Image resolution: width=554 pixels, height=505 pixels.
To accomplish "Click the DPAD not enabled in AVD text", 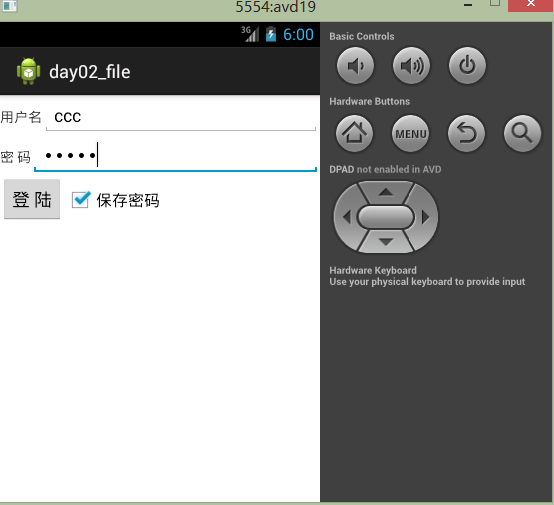I will pyautogui.click(x=385, y=169).
